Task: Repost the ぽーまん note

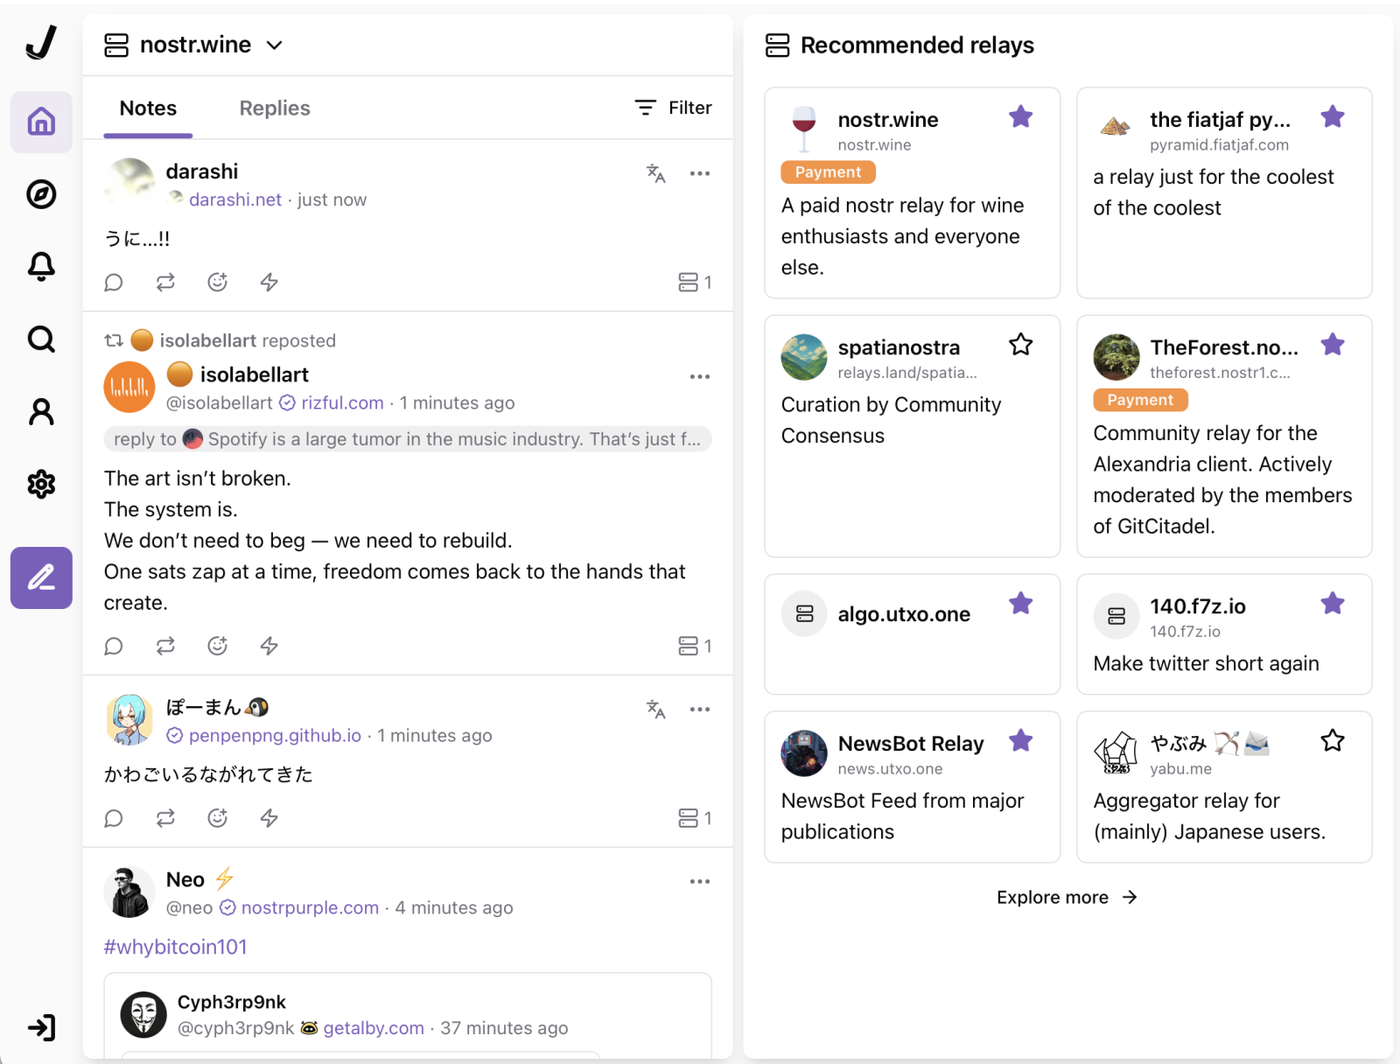Action: tap(166, 818)
